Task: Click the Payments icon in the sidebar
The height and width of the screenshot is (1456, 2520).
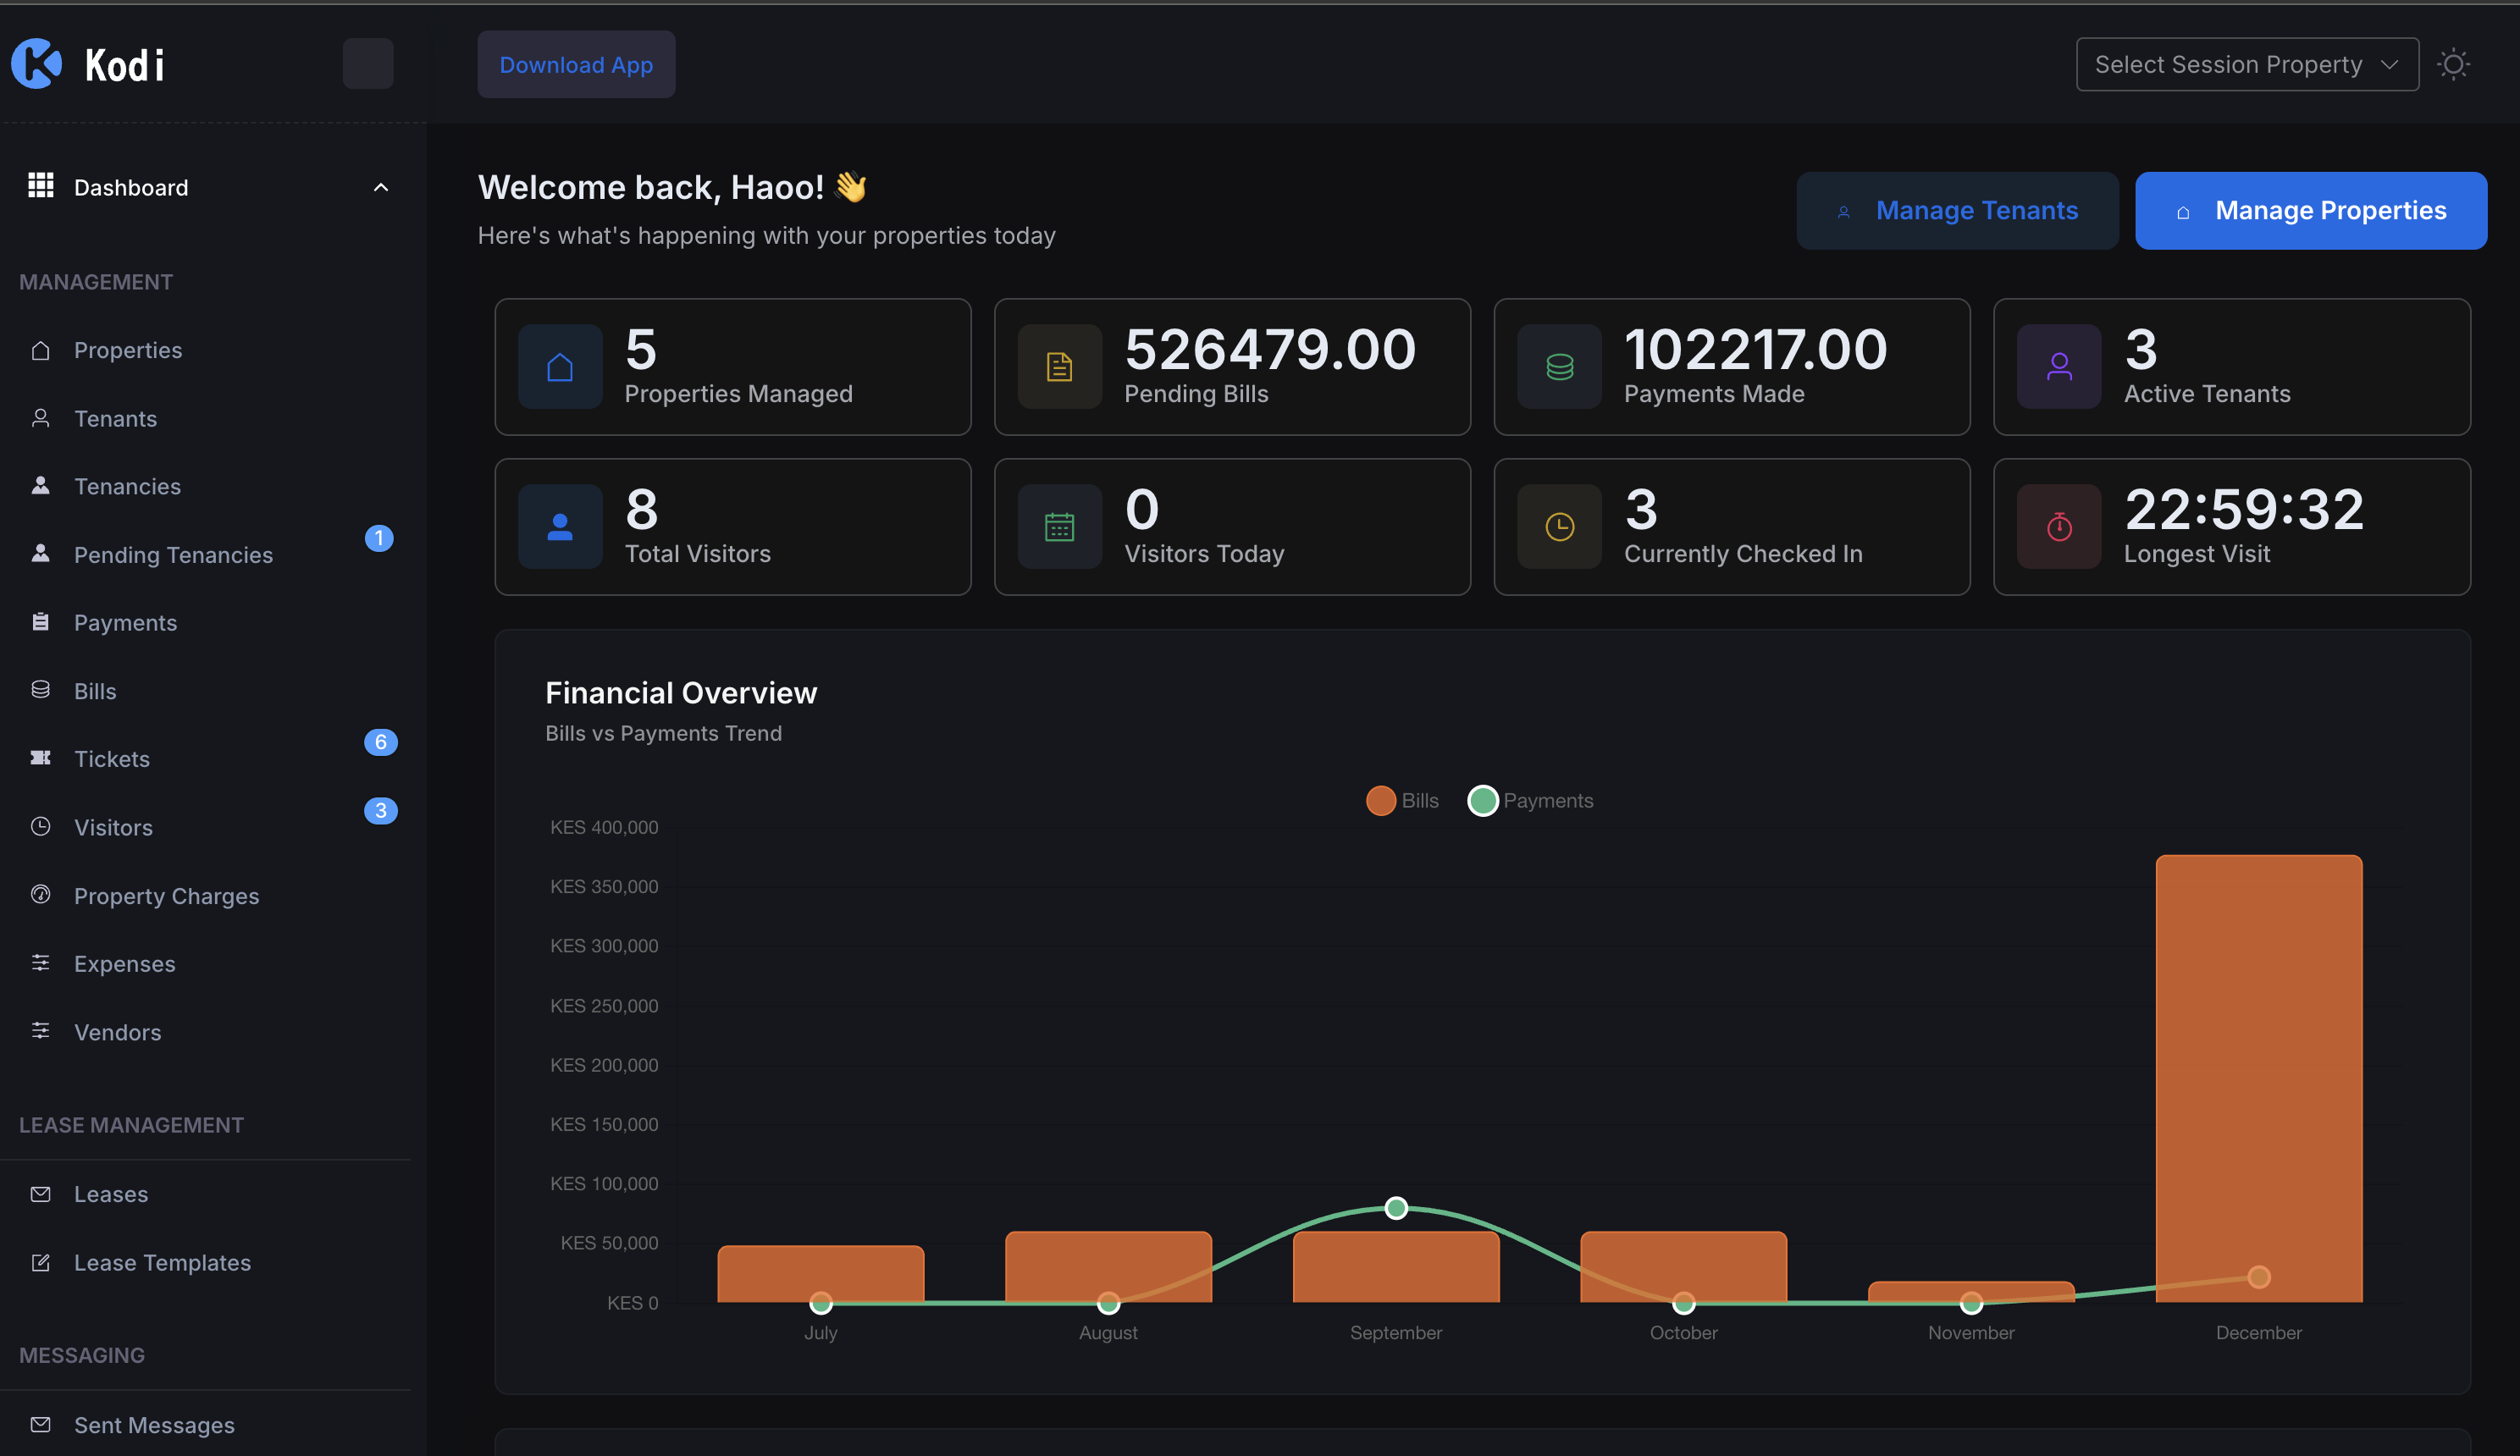Action: pos(41,622)
